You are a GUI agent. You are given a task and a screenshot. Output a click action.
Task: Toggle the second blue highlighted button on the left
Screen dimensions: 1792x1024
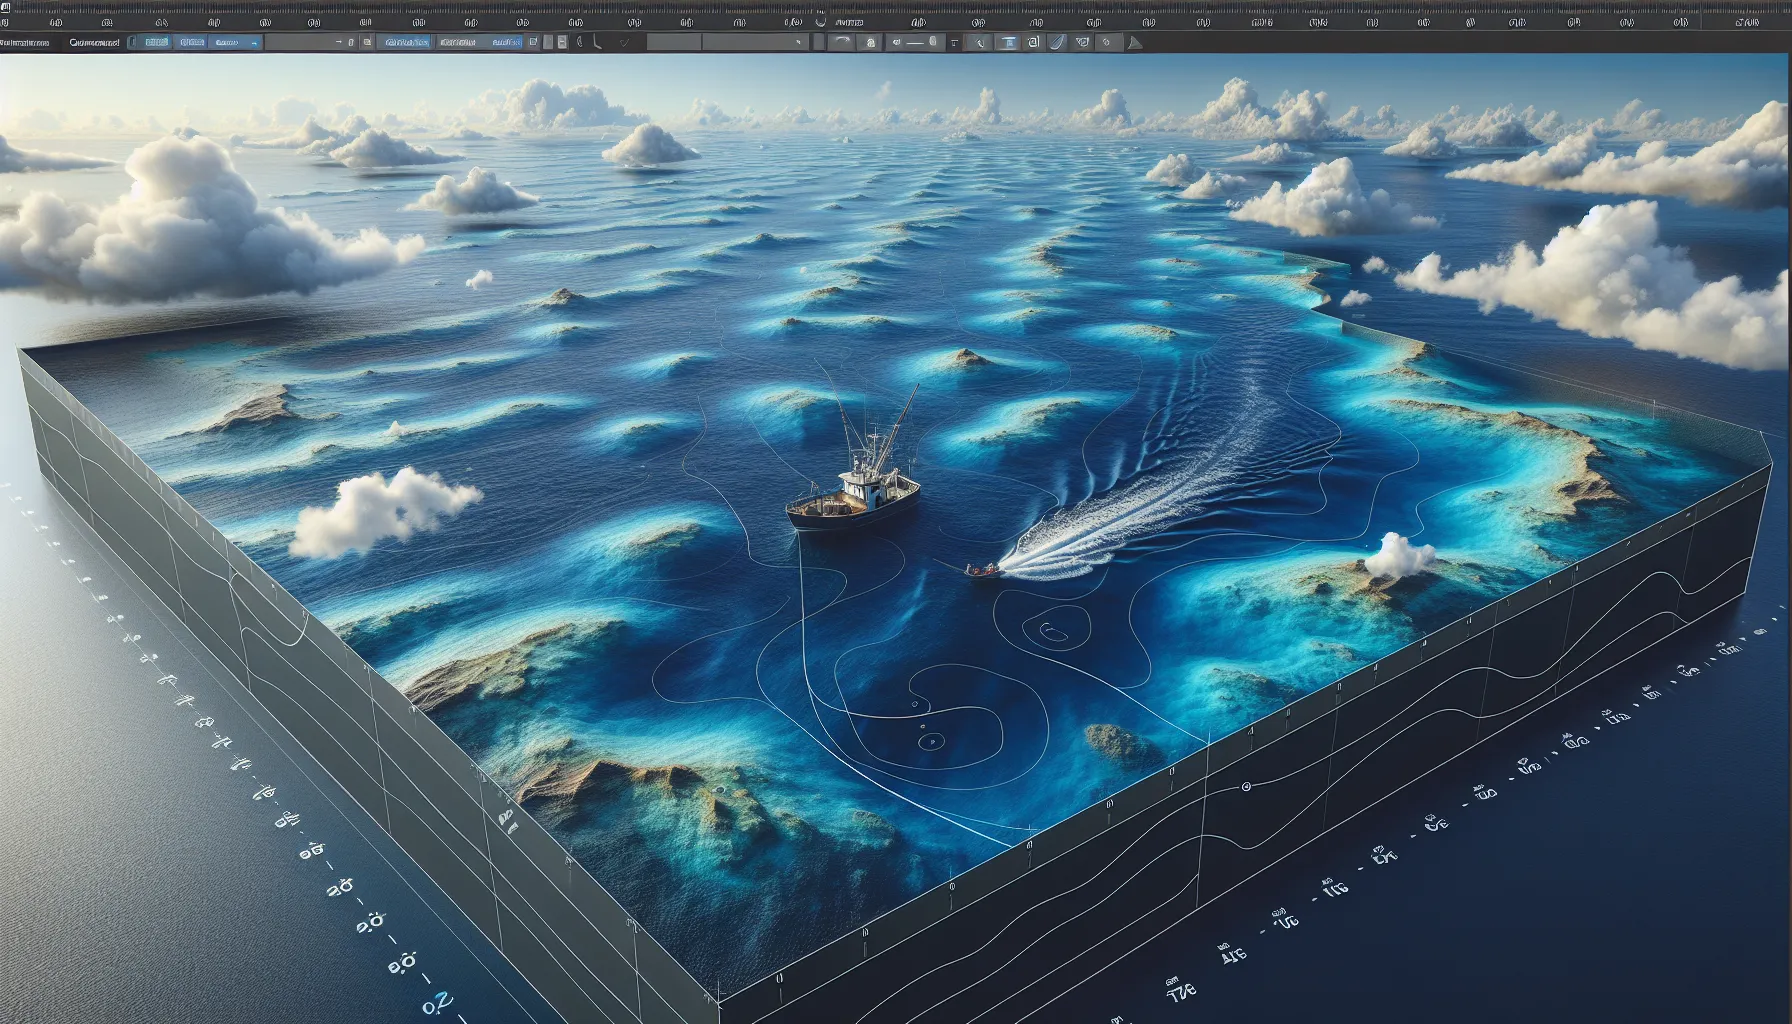[x=191, y=42]
